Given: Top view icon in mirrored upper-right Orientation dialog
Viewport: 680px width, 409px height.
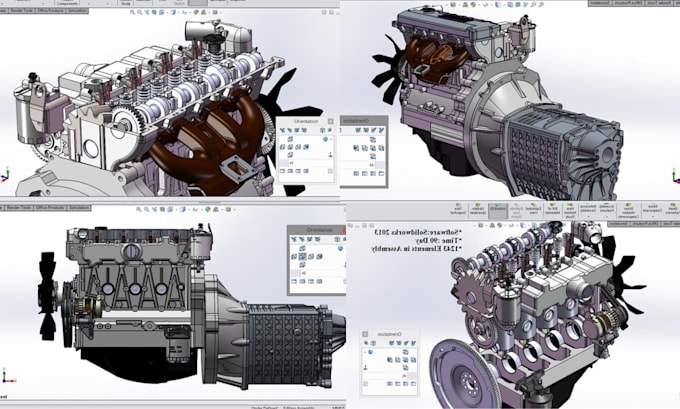Looking at the screenshot, I should (x=373, y=140).
